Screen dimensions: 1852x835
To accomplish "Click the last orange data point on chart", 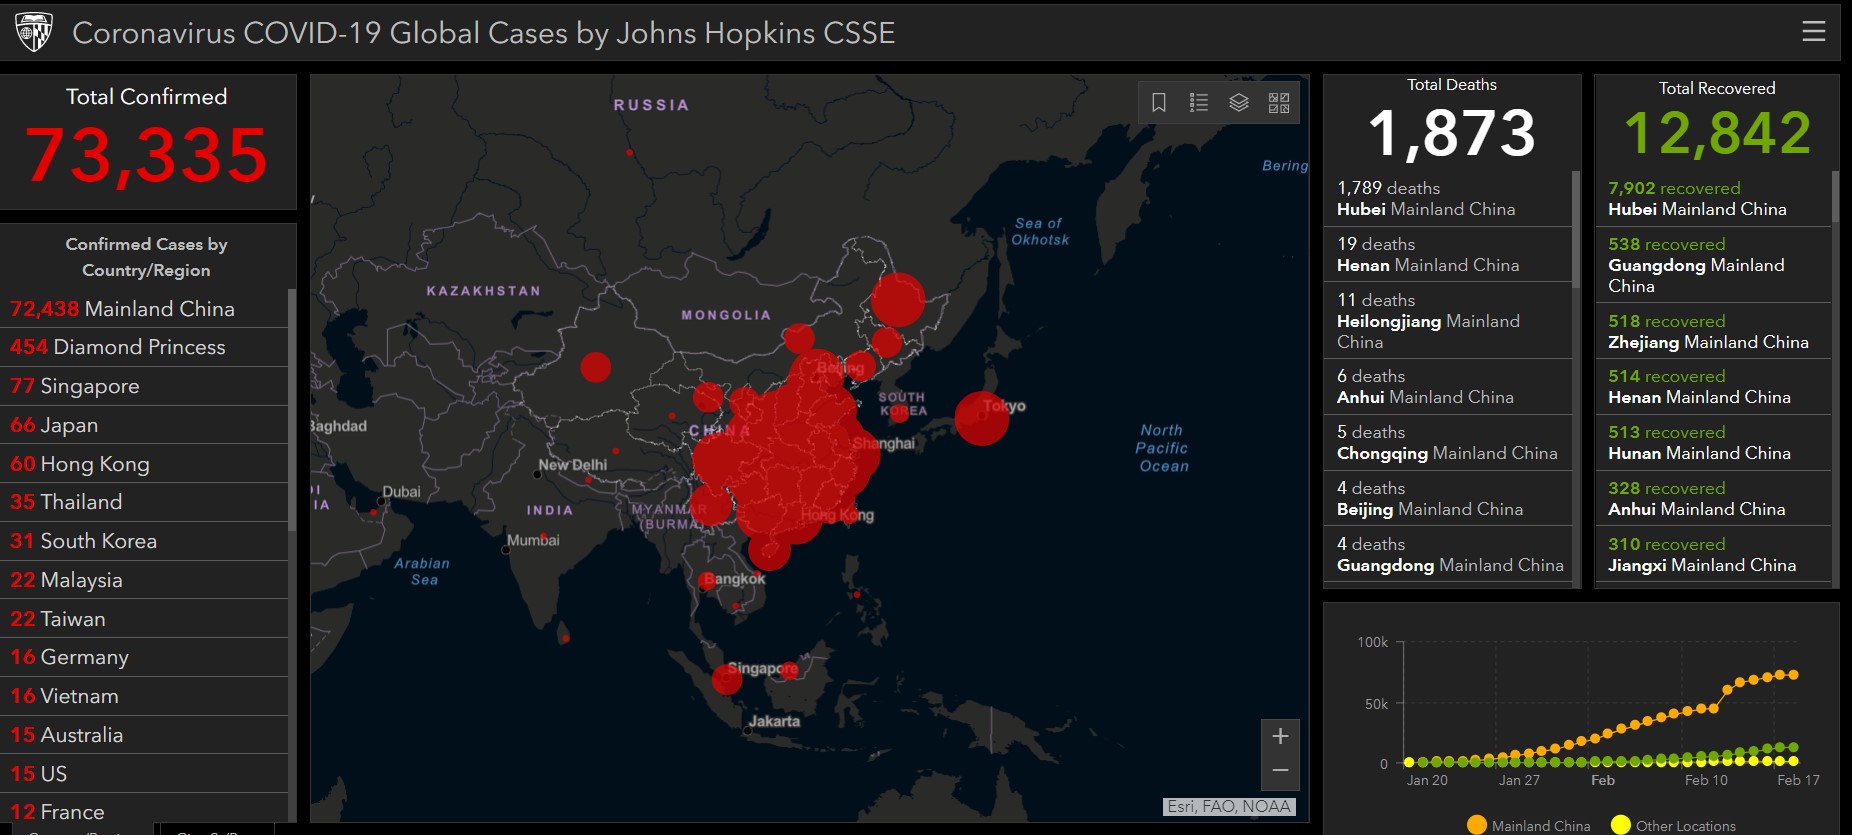I will pos(1793,675).
